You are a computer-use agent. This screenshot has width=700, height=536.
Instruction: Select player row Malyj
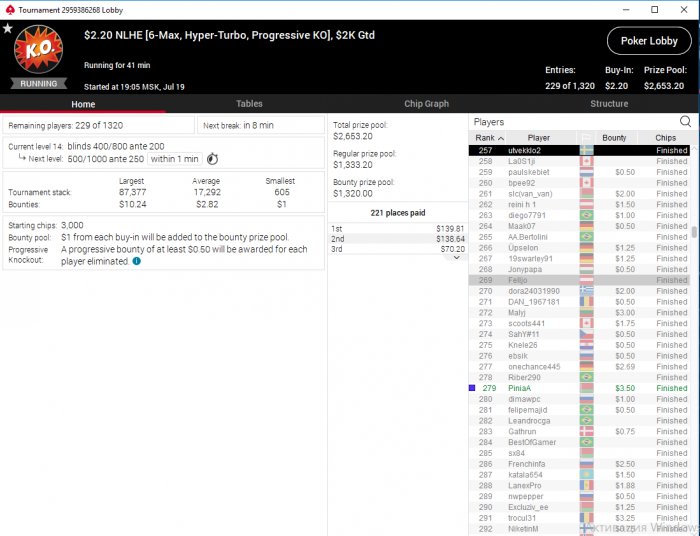click(579, 312)
